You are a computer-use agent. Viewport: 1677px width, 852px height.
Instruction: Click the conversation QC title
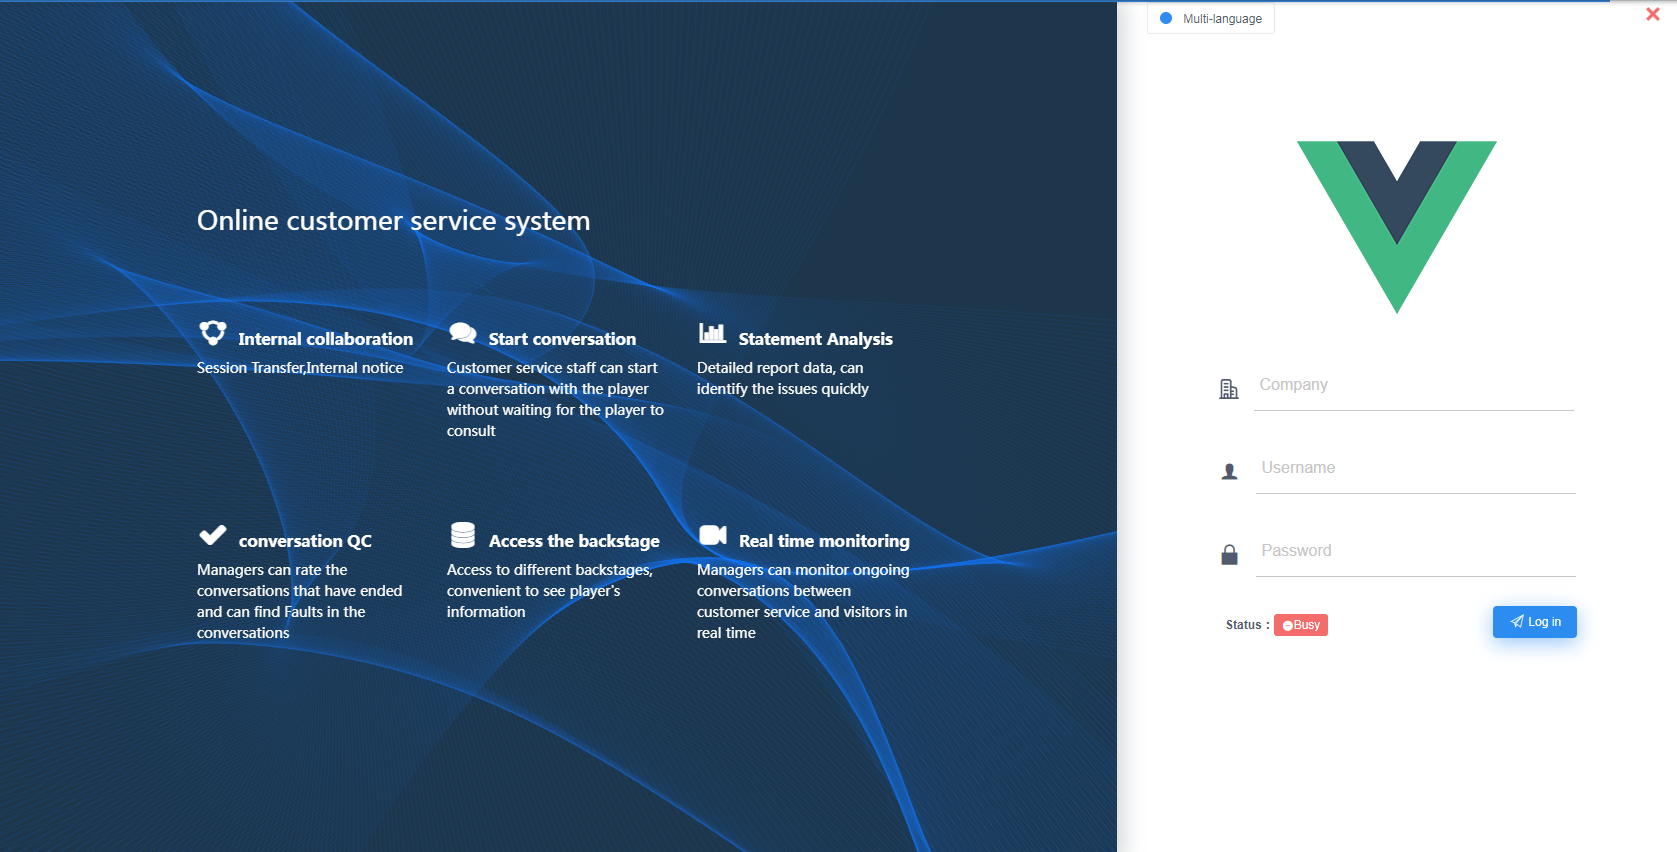click(x=305, y=541)
